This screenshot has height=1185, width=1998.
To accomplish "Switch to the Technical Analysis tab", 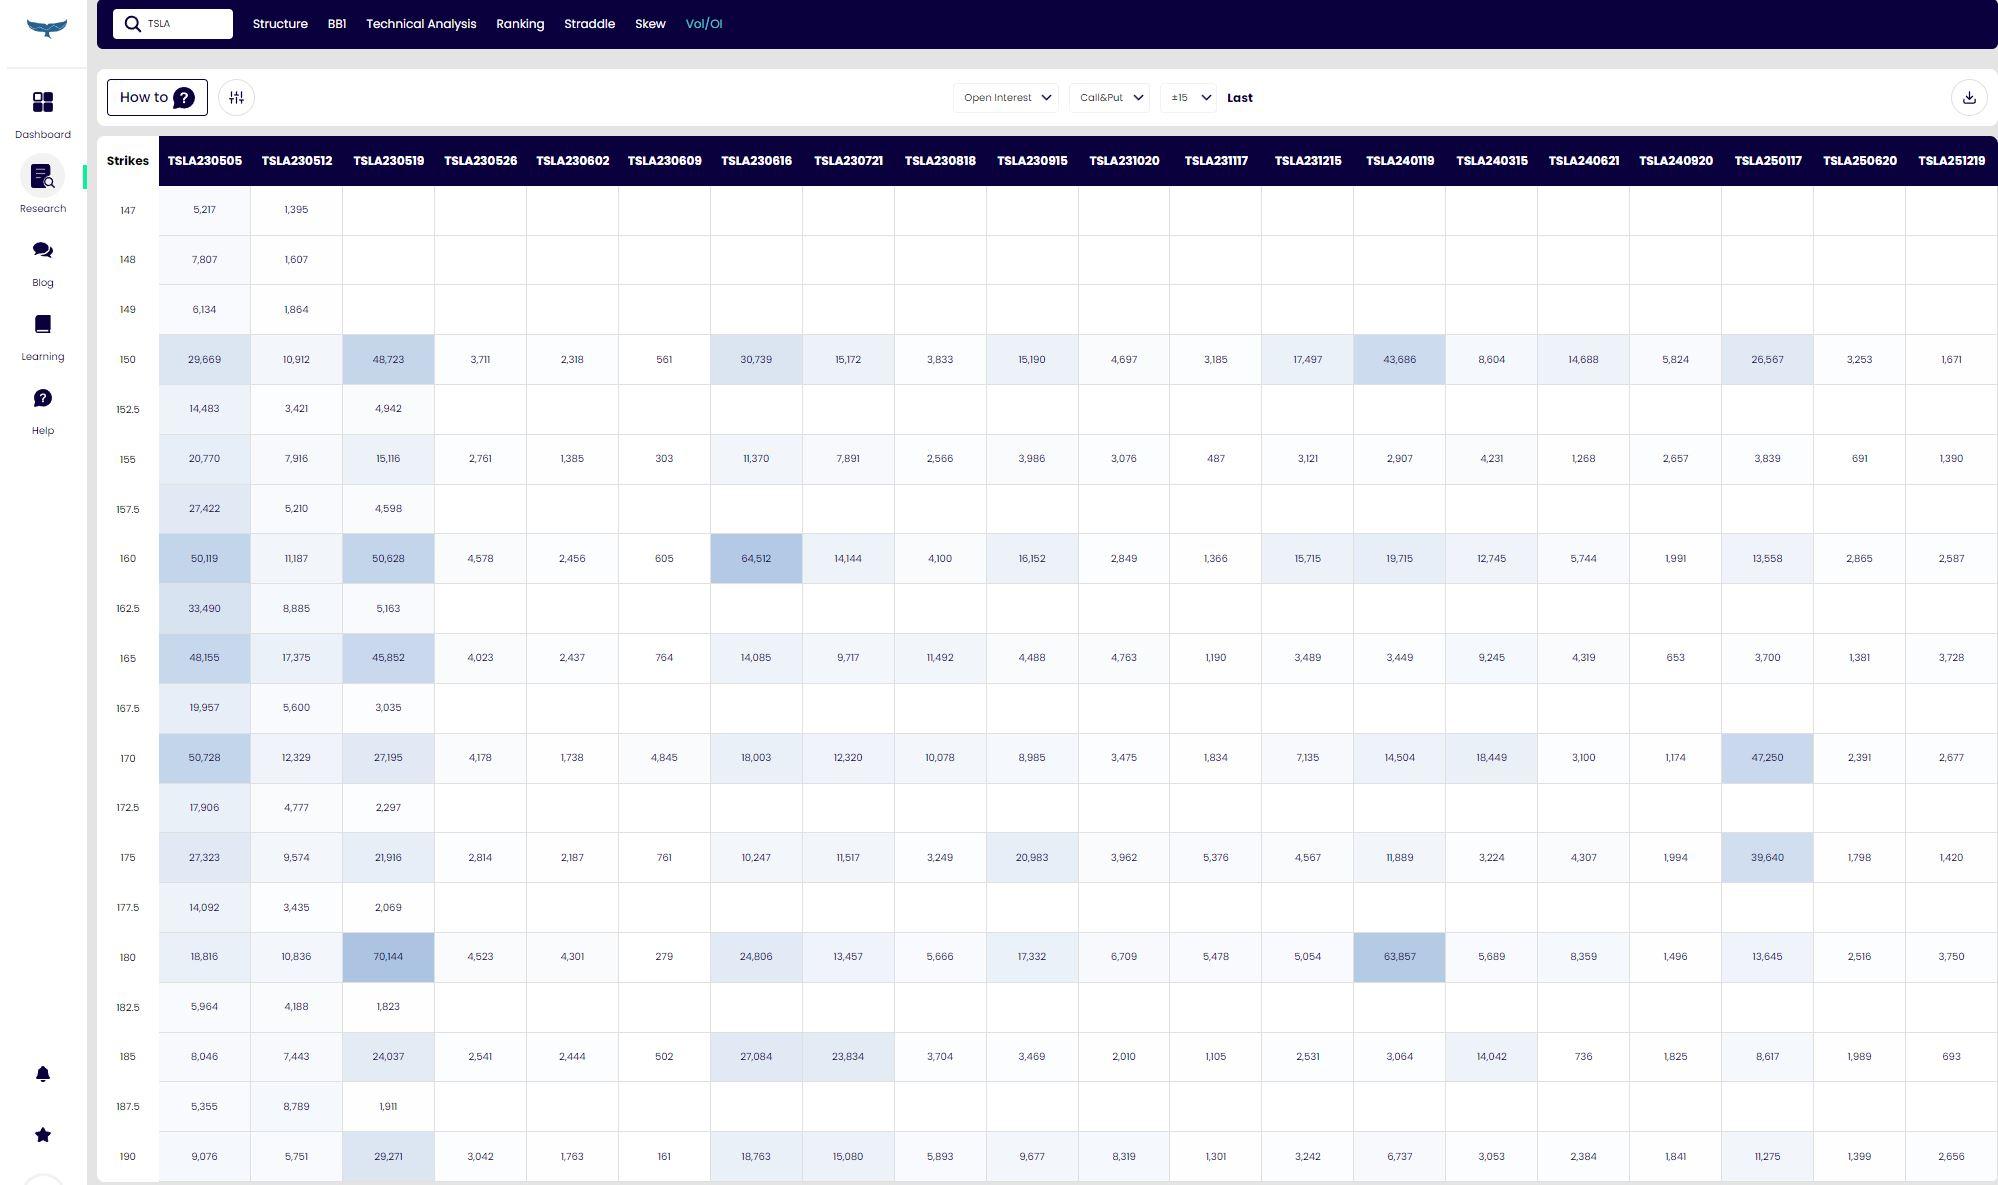I will coord(421,24).
